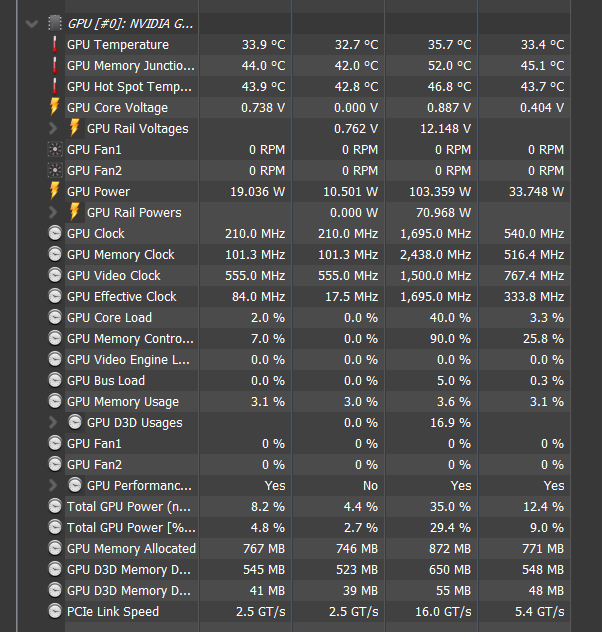Click gauge icon beside GPU Core Load
Image resolution: width=602 pixels, height=632 pixels.
coord(55,318)
